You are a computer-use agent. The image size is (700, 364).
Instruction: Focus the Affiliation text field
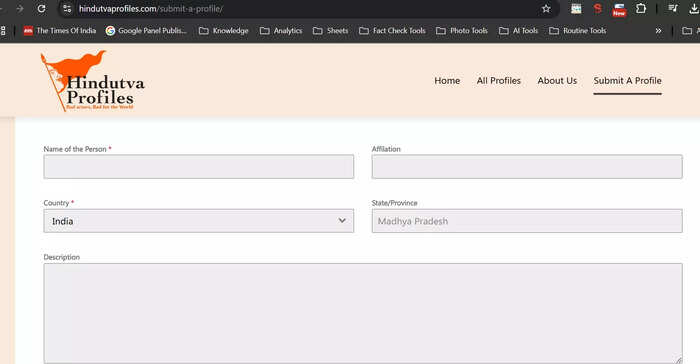(527, 167)
